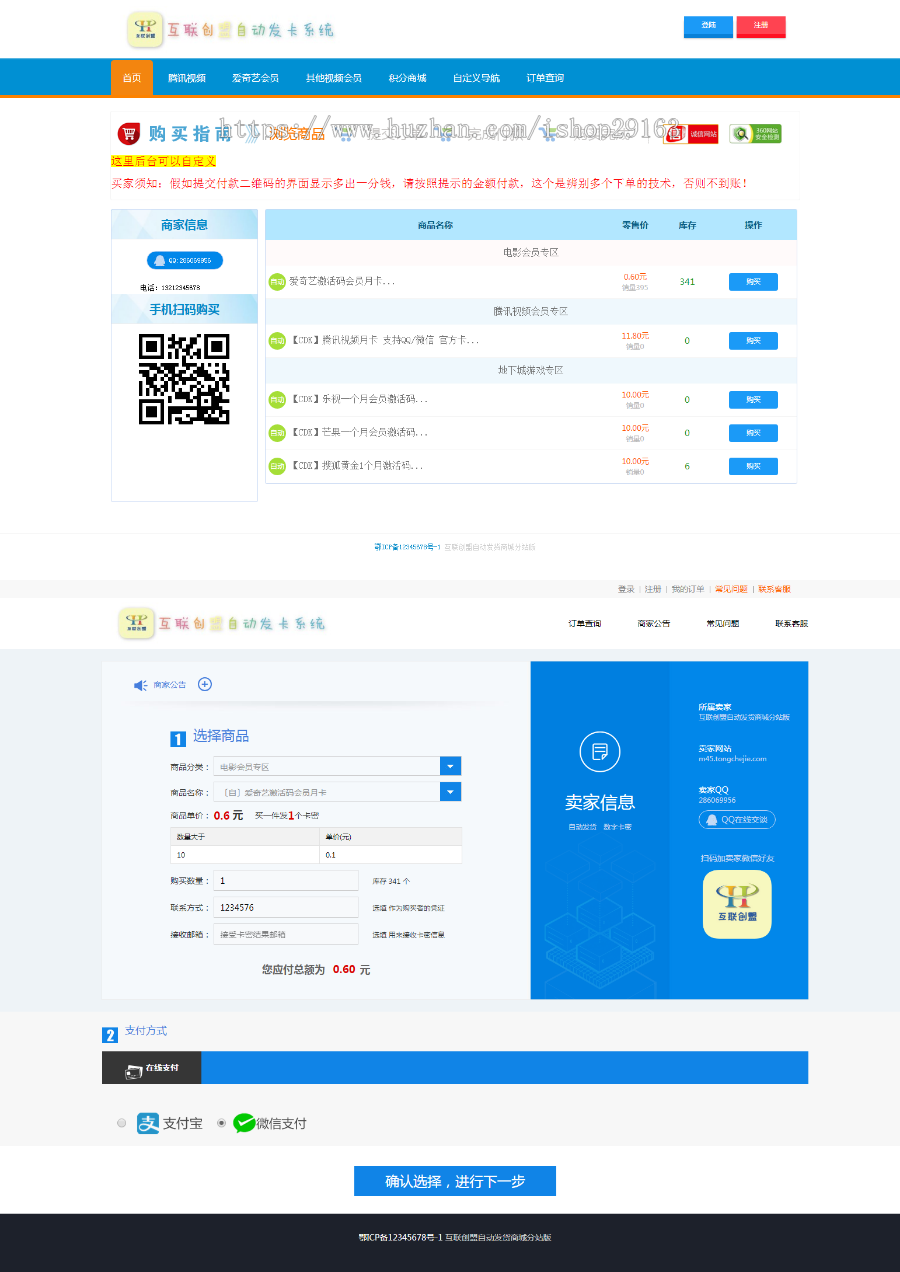Click the 地下城游戏专区 section header row
This screenshot has height=1272, width=900.
pos(531,370)
